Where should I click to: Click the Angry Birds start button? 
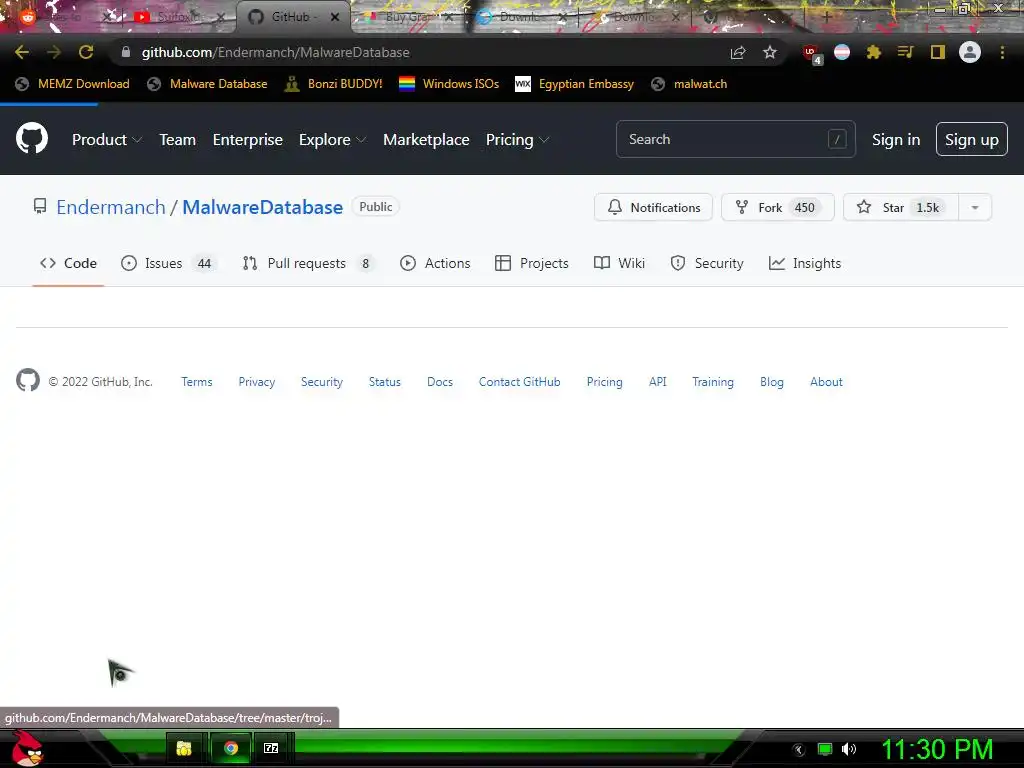coord(28,748)
